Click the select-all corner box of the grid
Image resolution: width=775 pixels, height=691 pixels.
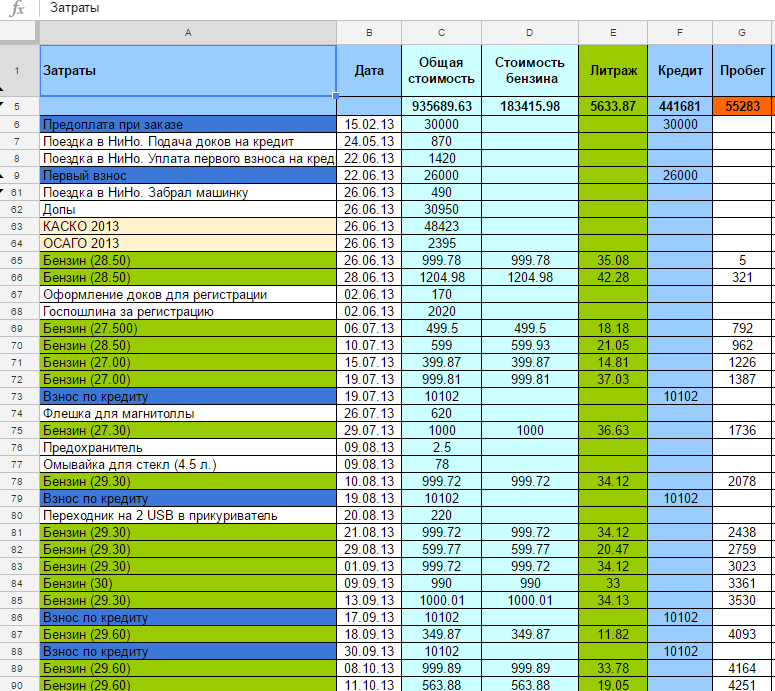point(19,33)
